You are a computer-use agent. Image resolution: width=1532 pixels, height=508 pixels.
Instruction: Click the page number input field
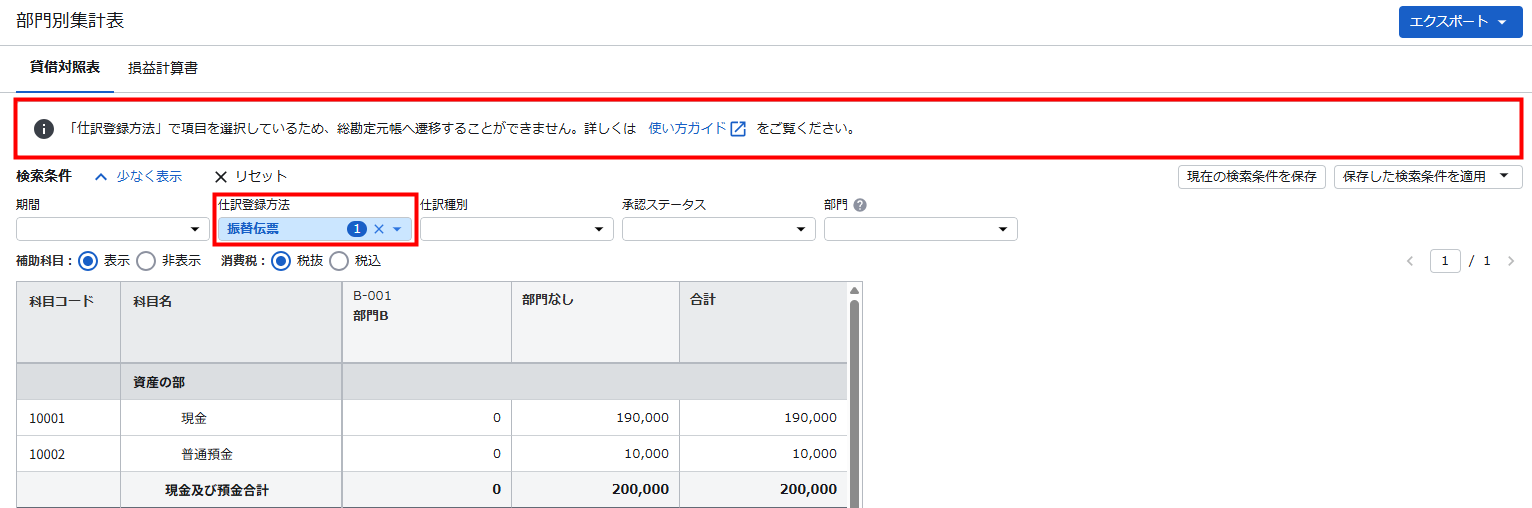point(1445,261)
